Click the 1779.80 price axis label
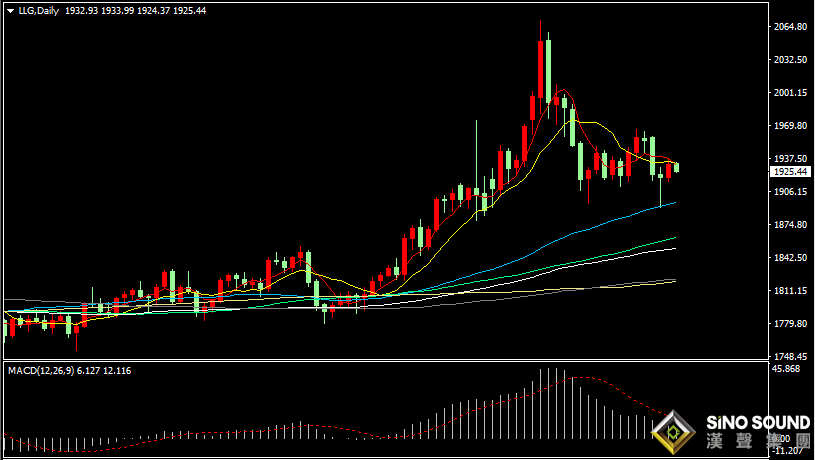Image resolution: width=815 pixels, height=460 pixels. [x=791, y=324]
